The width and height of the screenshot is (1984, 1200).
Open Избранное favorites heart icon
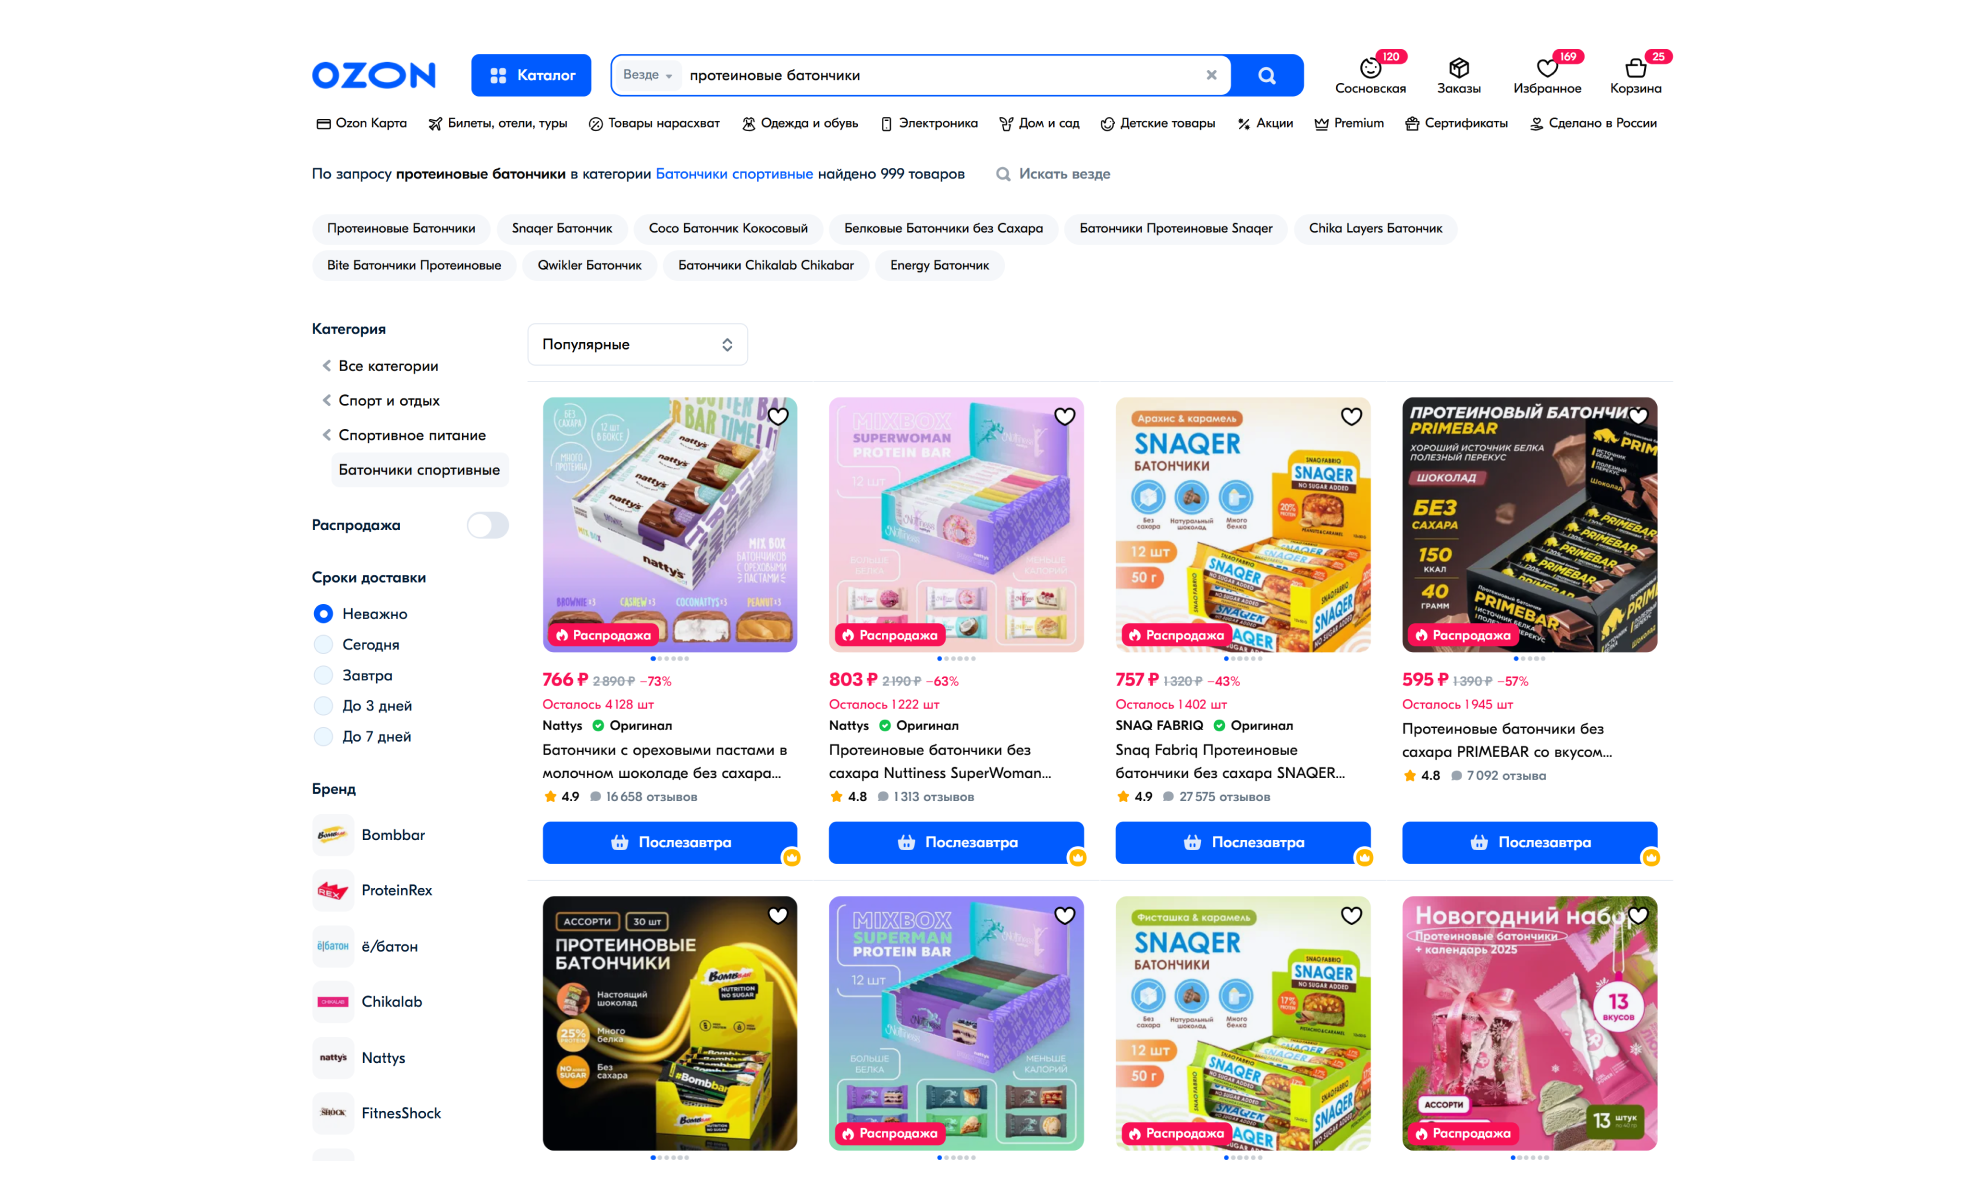coord(1547,68)
